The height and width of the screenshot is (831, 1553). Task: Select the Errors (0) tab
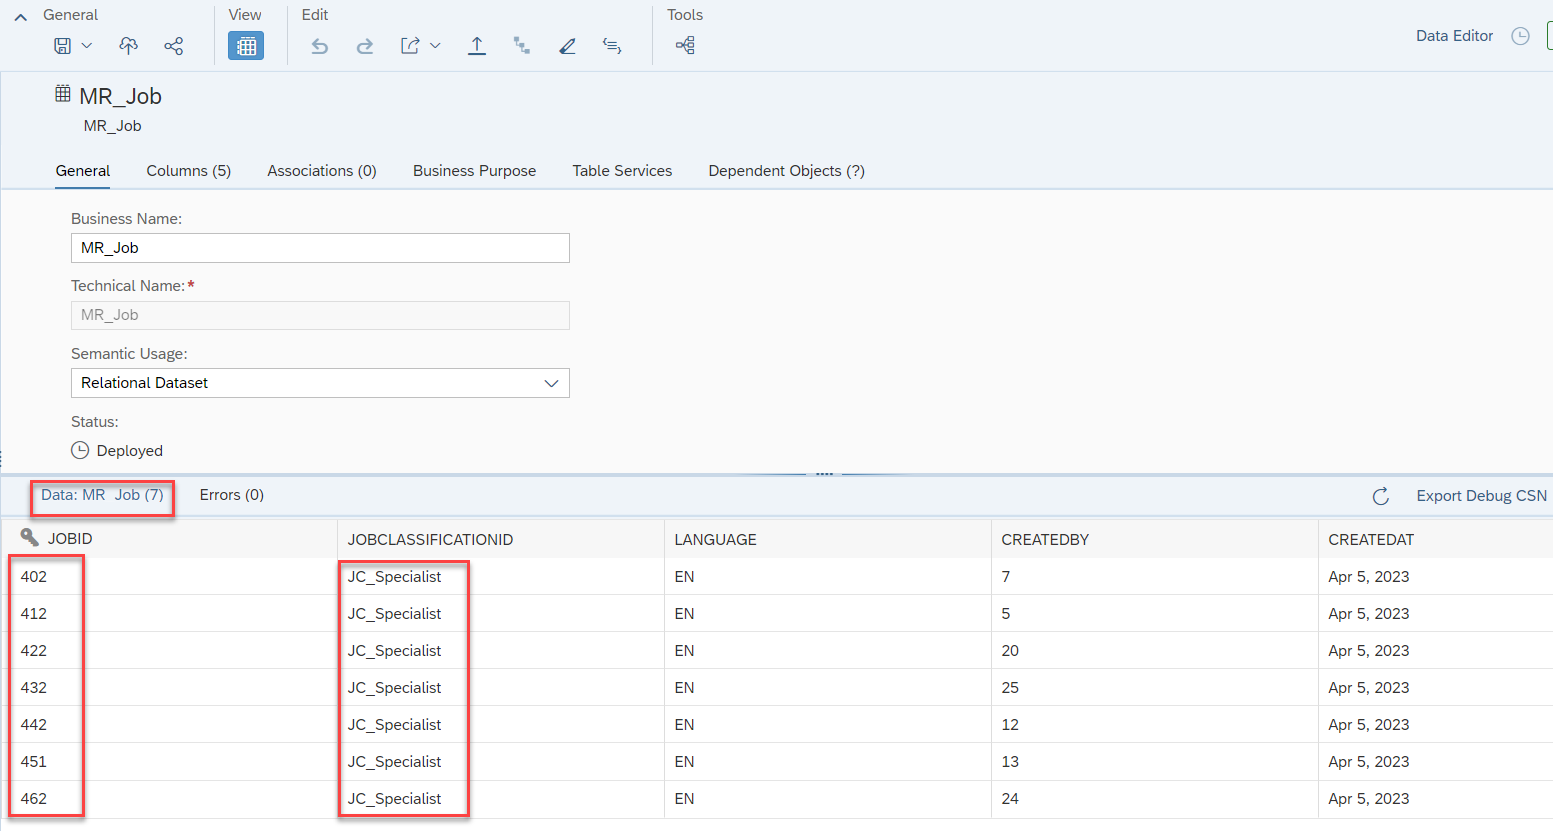pos(231,494)
